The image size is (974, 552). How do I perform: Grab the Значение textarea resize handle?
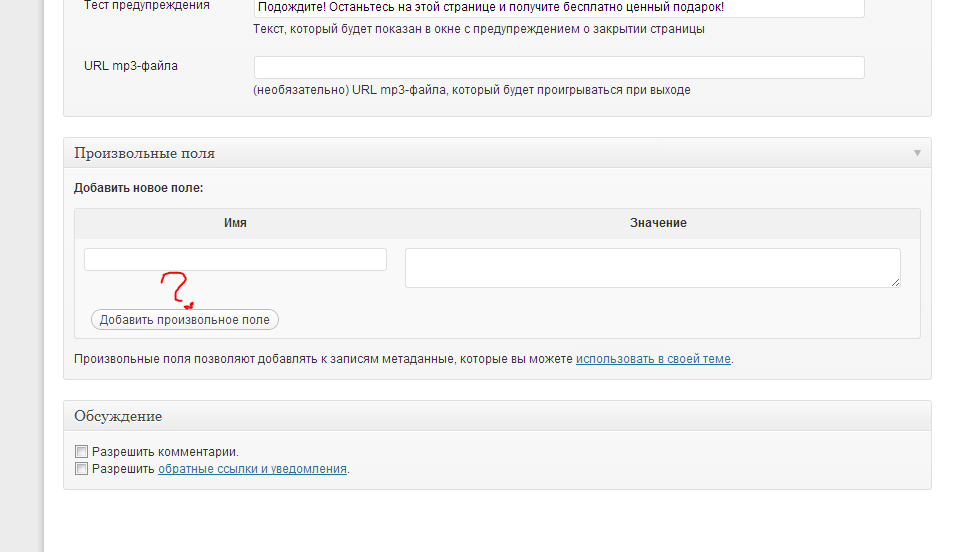tap(895, 283)
